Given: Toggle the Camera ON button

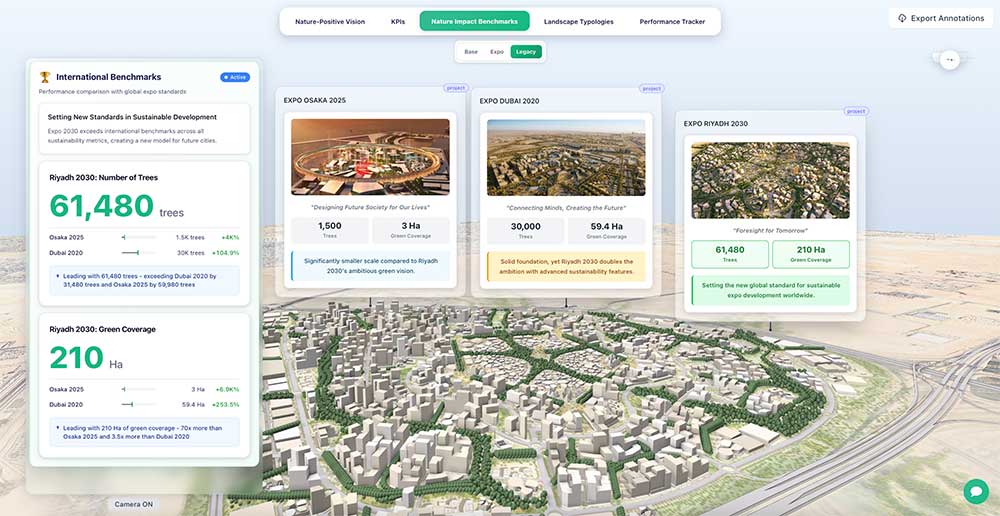Looking at the screenshot, I should 133,504.
